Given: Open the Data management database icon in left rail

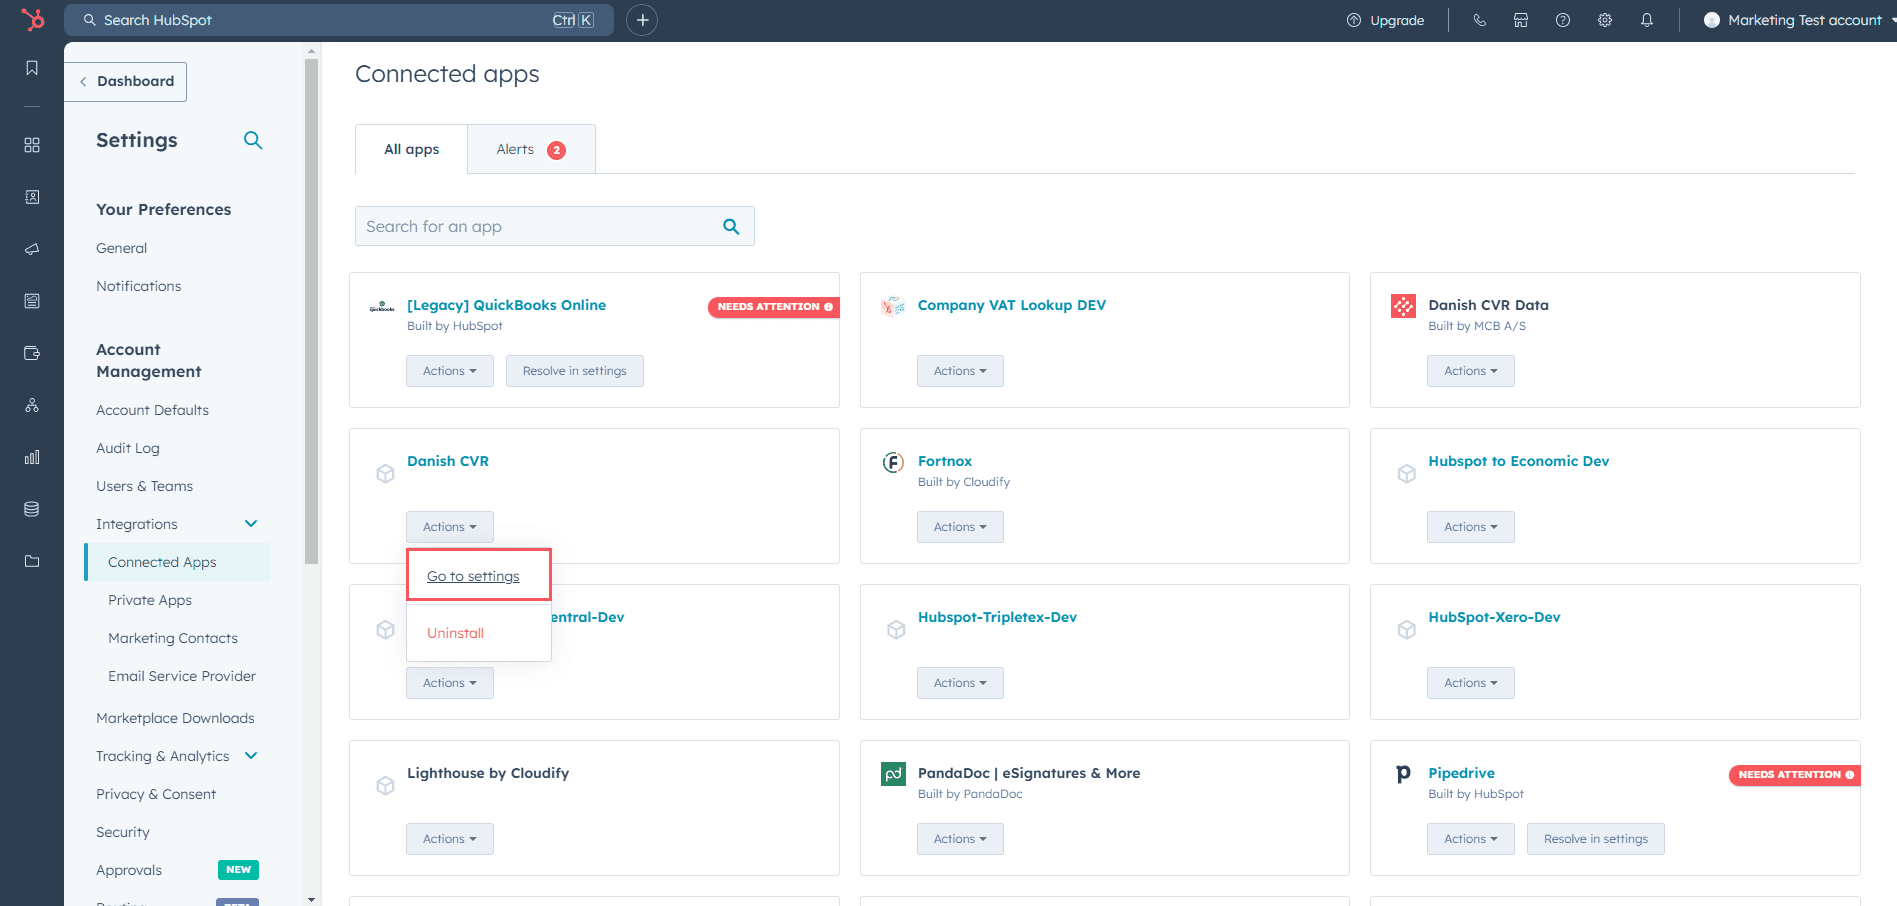Looking at the screenshot, I should point(32,509).
